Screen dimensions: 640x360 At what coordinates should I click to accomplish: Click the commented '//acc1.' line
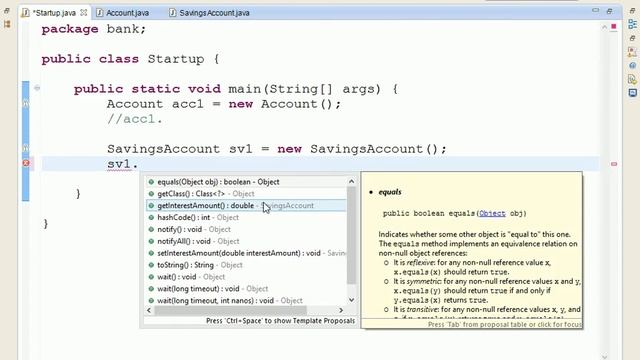coord(135,119)
